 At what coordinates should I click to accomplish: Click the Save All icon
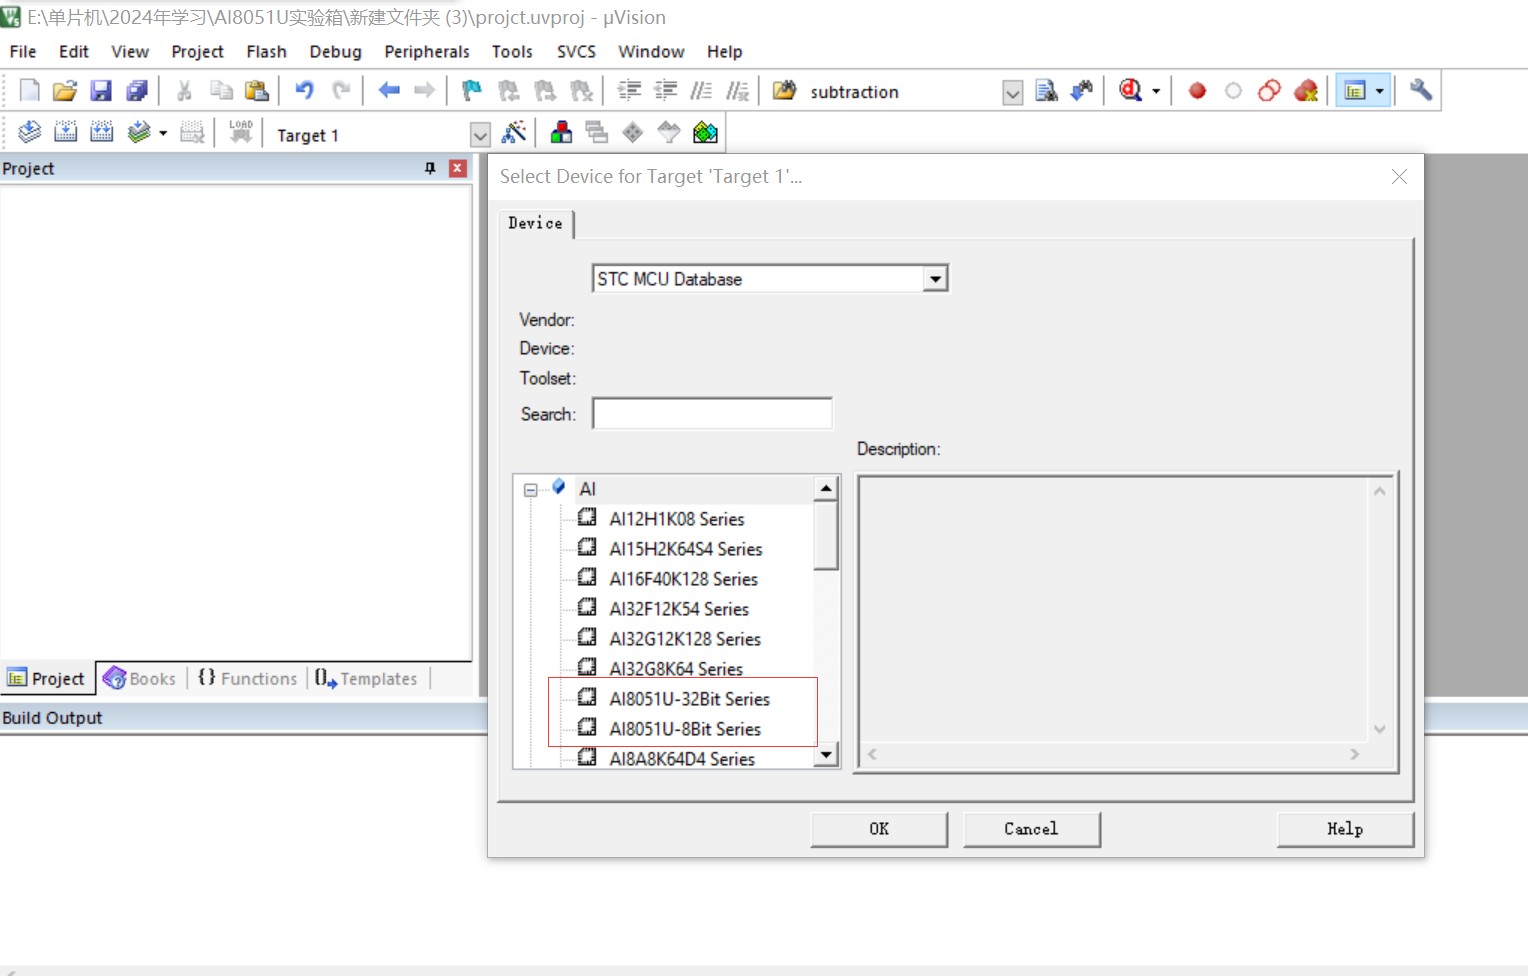137,91
